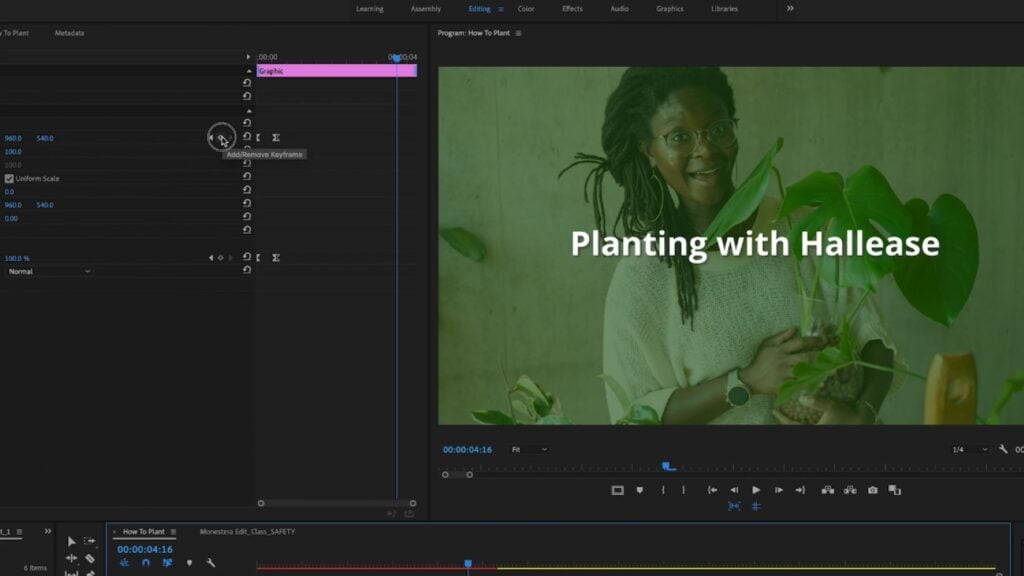Click the Export Frame camera icon

click(x=873, y=490)
